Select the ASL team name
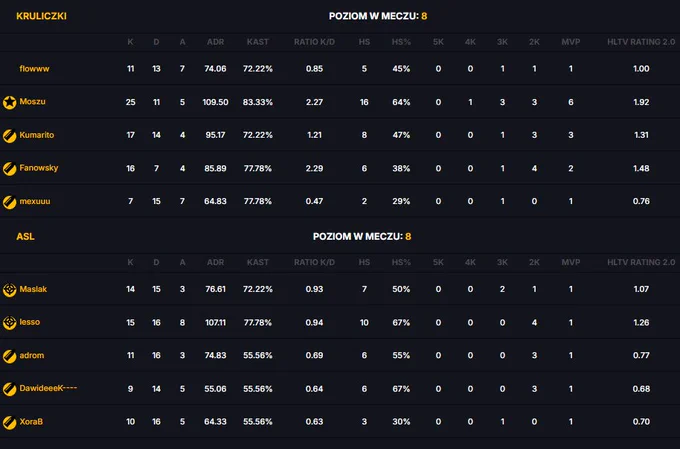The image size is (680, 449). pyautogui.click(x=25, y=236)
